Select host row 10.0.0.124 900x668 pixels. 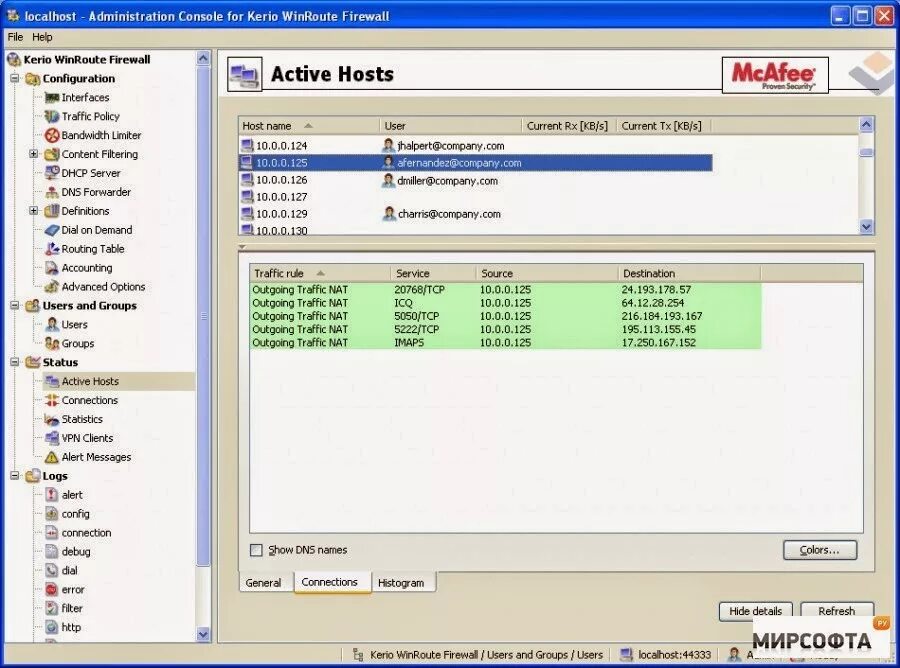475,146
